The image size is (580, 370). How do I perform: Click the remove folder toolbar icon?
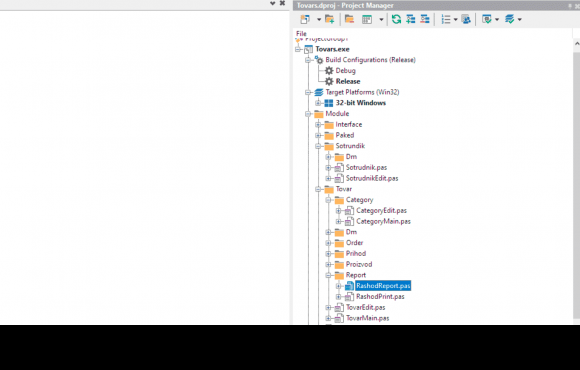tap(349, 19)
